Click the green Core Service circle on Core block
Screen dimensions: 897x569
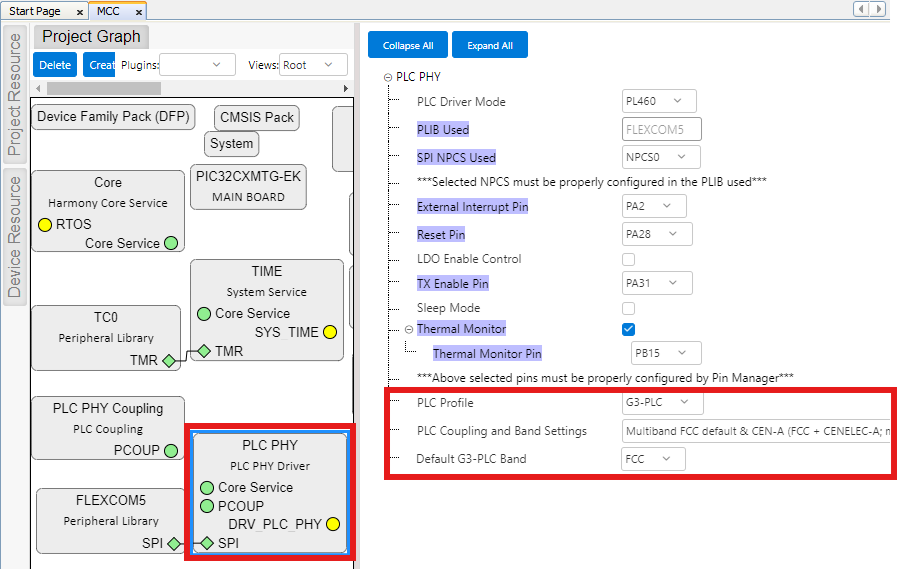171,243
